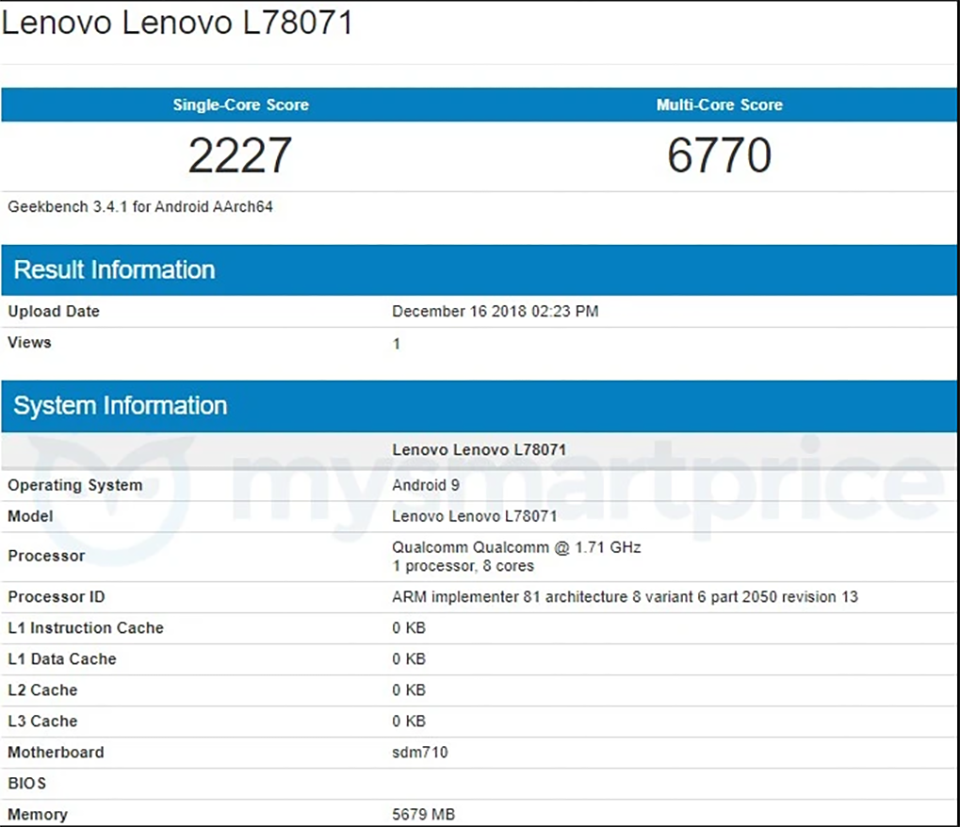Select the Memory row label
This screenshot has height=827, width=960.
click(37, 815)
